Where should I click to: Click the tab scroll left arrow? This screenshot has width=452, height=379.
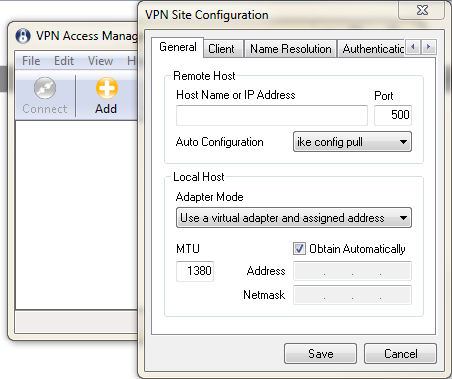[413, 47]
